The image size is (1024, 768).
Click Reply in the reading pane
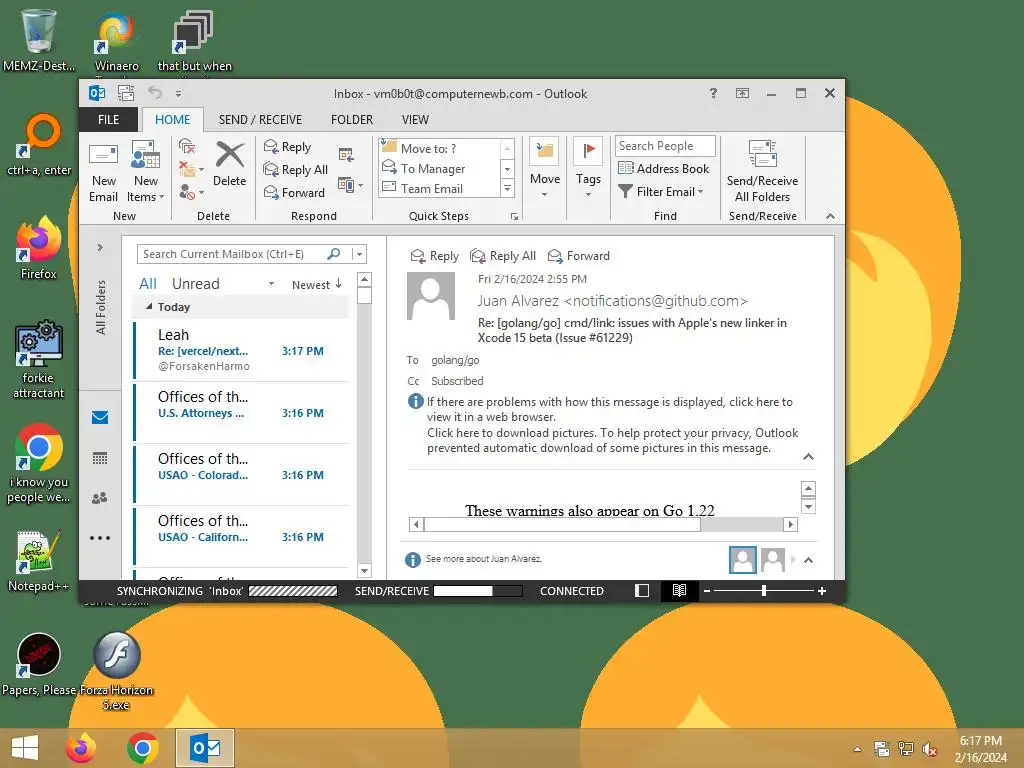[434, 256]
